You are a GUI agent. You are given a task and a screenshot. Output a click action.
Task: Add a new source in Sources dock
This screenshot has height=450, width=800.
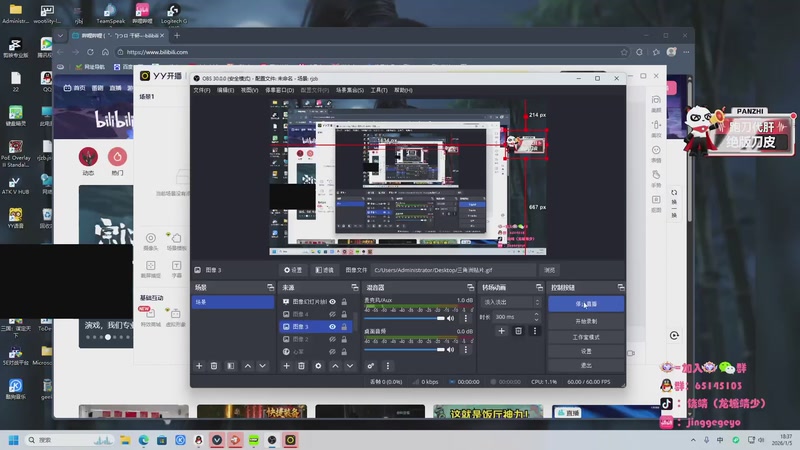pos(286,366)
